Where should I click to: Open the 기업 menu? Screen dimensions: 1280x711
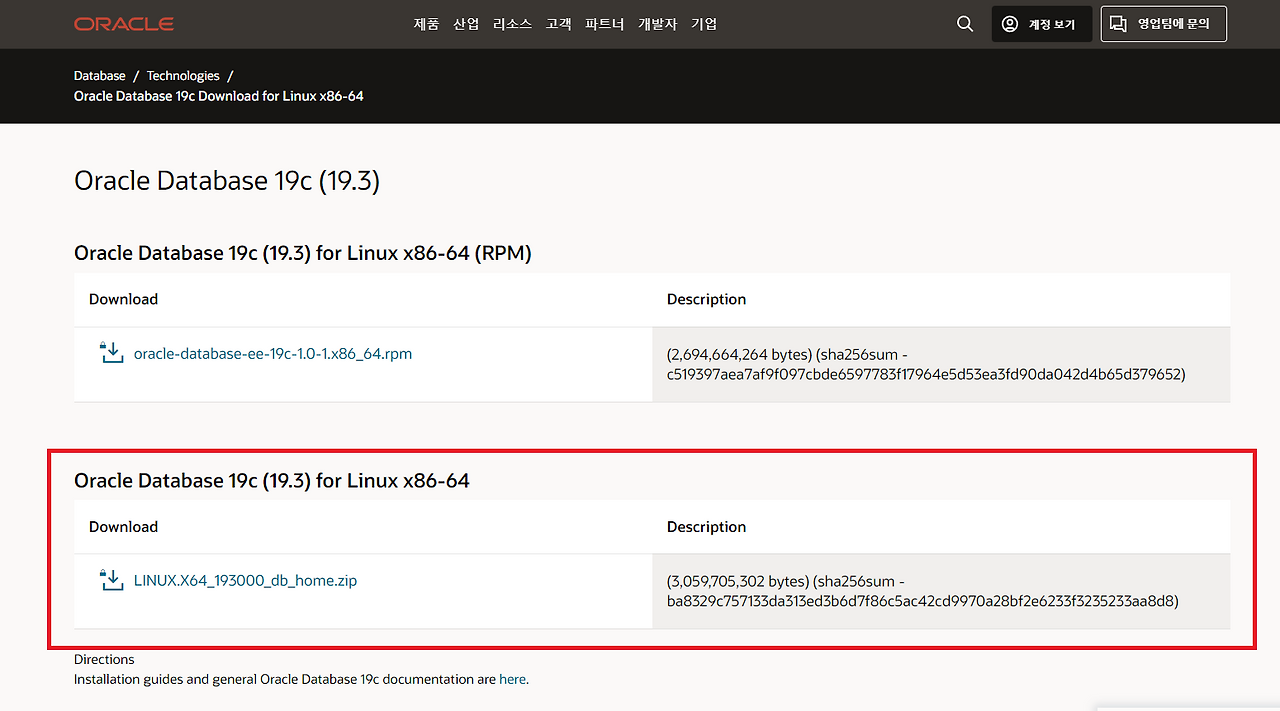click(x=704, y=23)
